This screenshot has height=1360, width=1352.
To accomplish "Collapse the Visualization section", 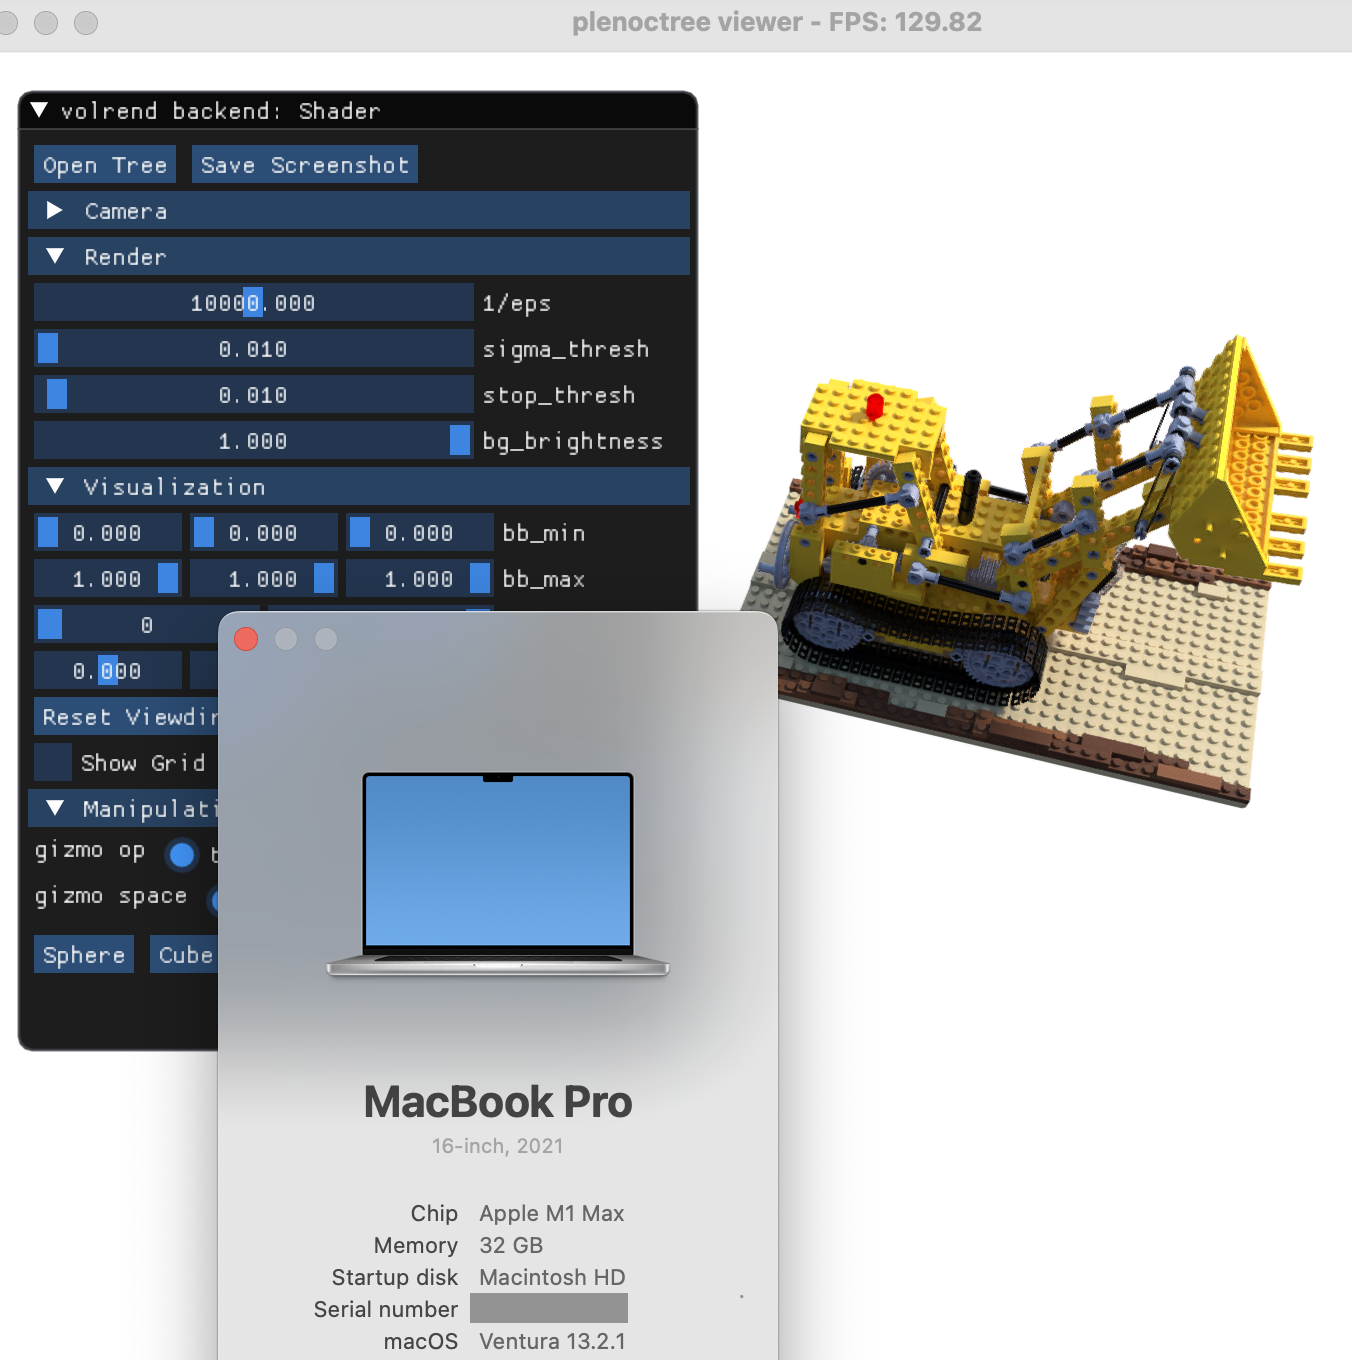I will point(359,487).
